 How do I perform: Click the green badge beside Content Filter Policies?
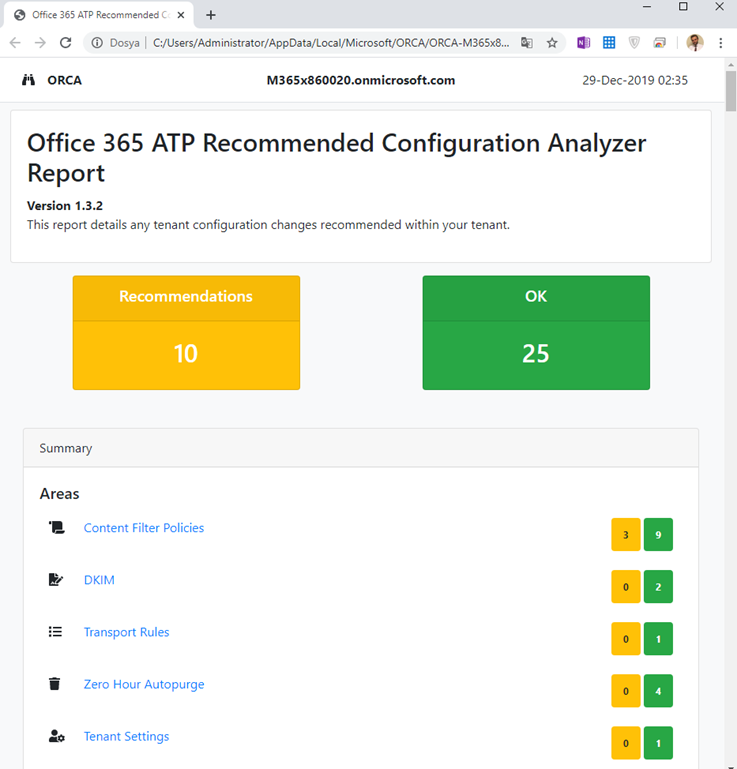658,535
